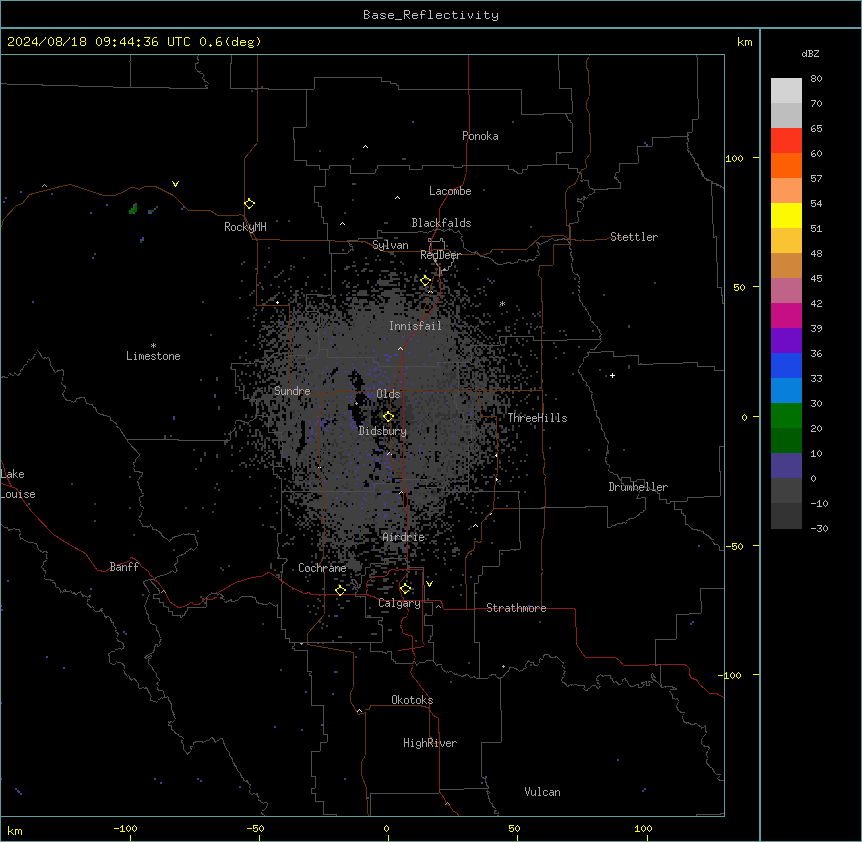Viewport: 862px width, 842px height.
Task: Select the magenta 42-39 dBZ swatch
Action: [x=786, y=315]
